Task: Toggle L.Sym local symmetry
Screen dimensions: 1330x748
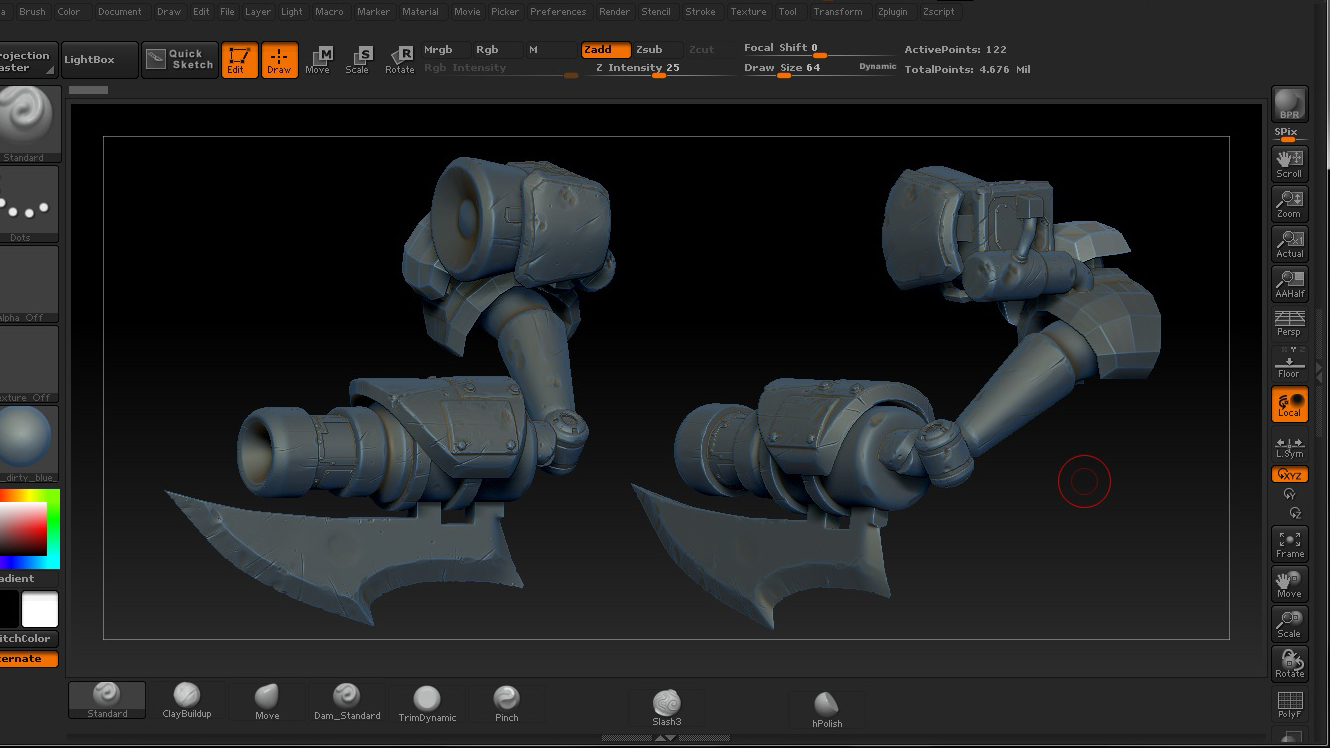Action: (1289, 447)
